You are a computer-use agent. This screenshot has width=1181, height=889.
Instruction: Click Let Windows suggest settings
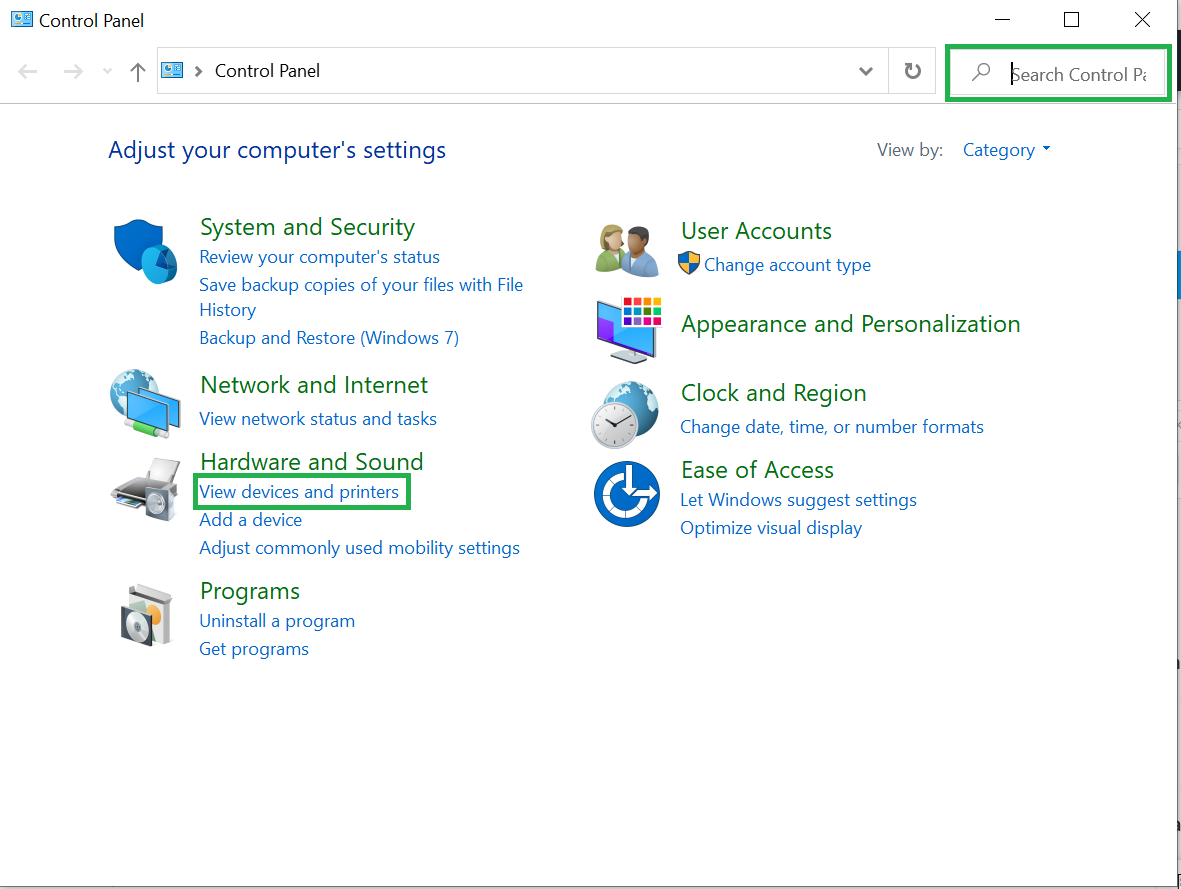point(798,500)
